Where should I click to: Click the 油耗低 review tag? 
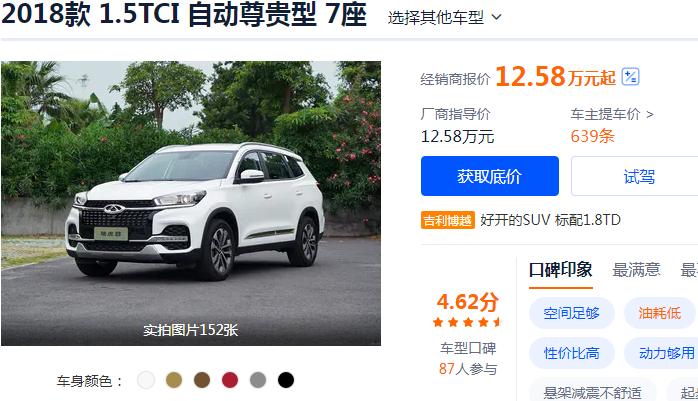click(660, 313)
